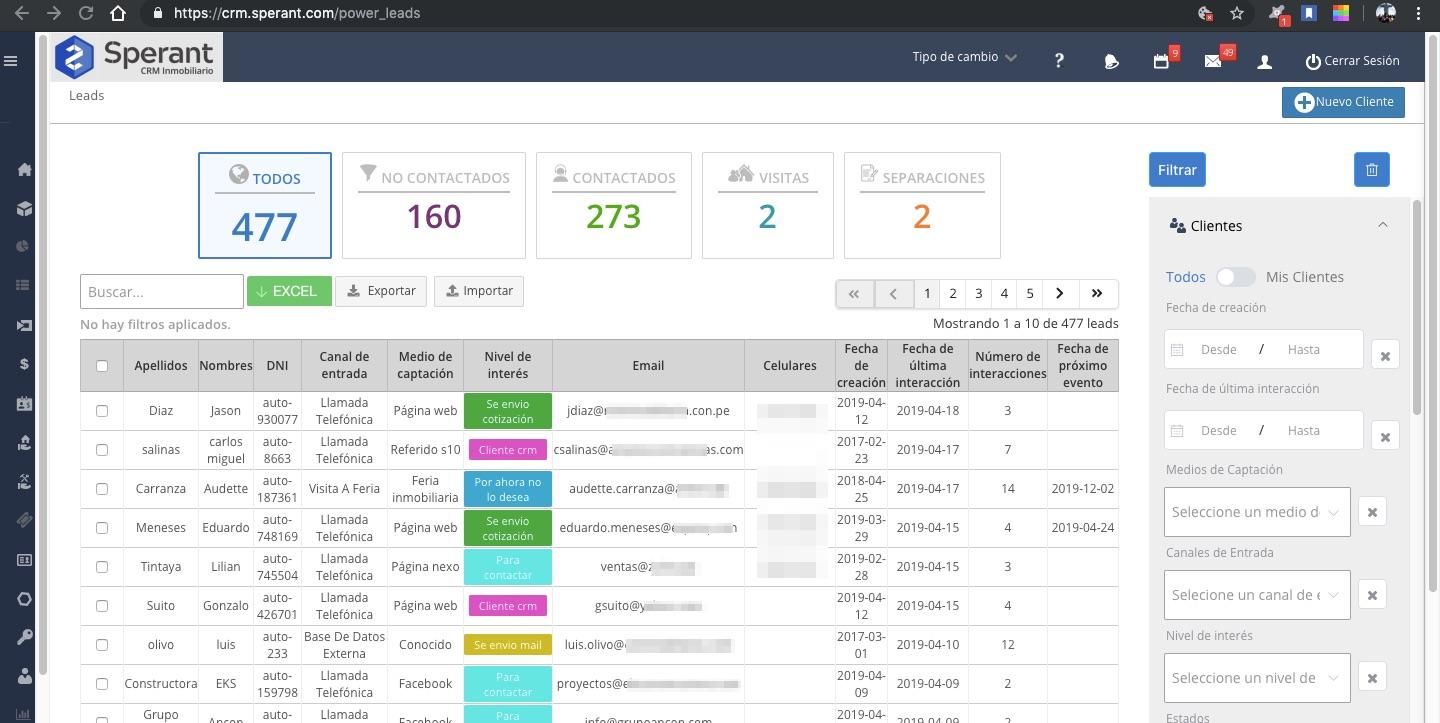Click the Sperant CRM logo

click(137, 57)
